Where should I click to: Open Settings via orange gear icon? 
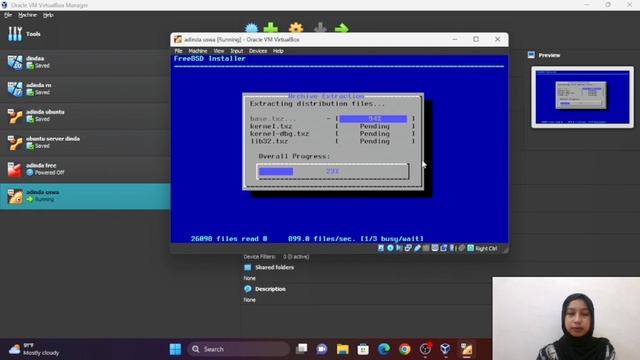click(296, 28)
